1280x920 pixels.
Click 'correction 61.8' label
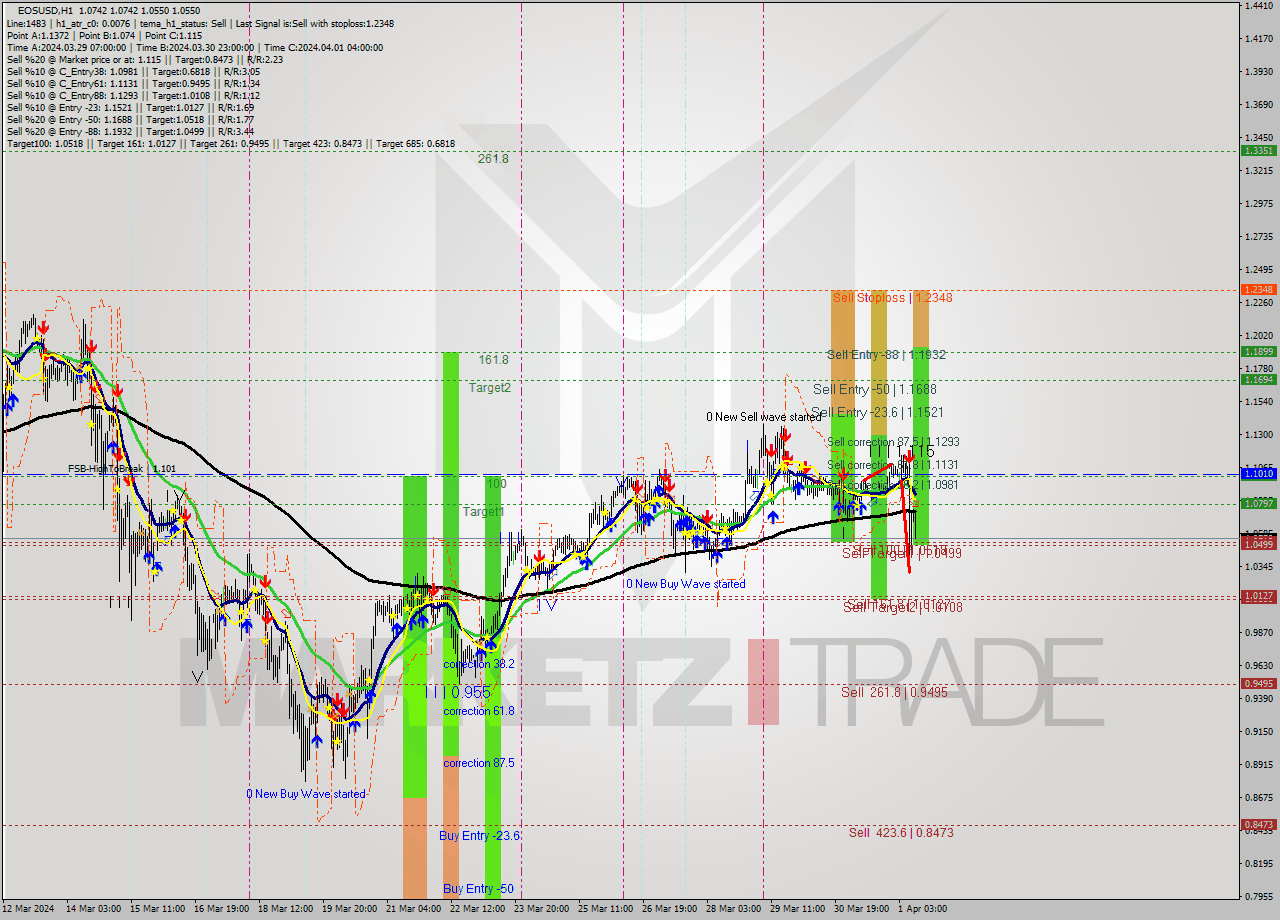(x=479, y=711)
